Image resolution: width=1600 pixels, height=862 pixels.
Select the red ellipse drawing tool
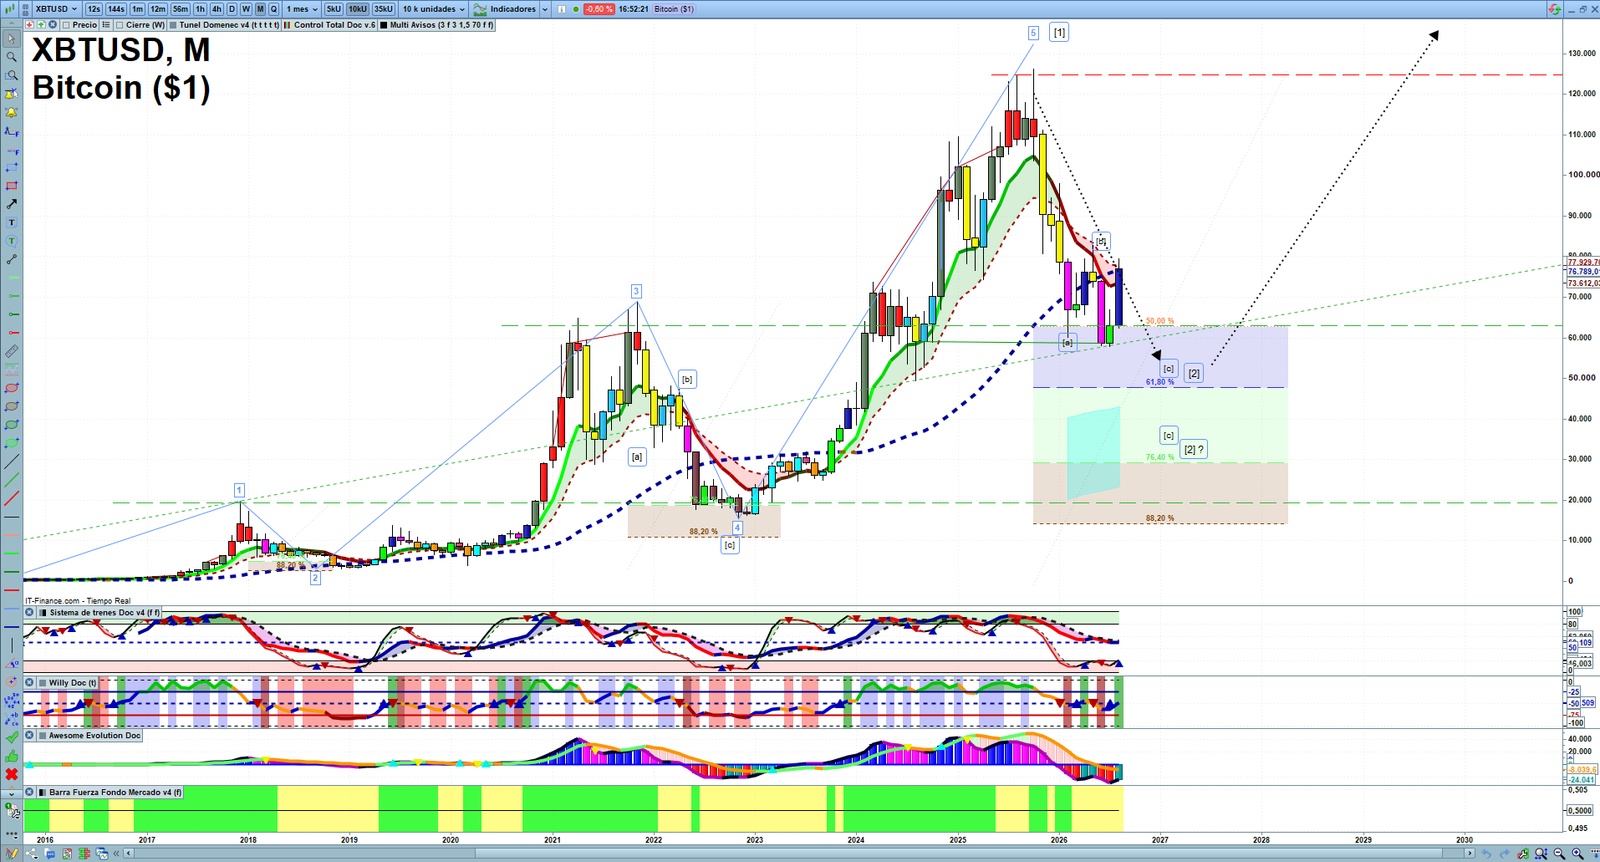[11, 387]
